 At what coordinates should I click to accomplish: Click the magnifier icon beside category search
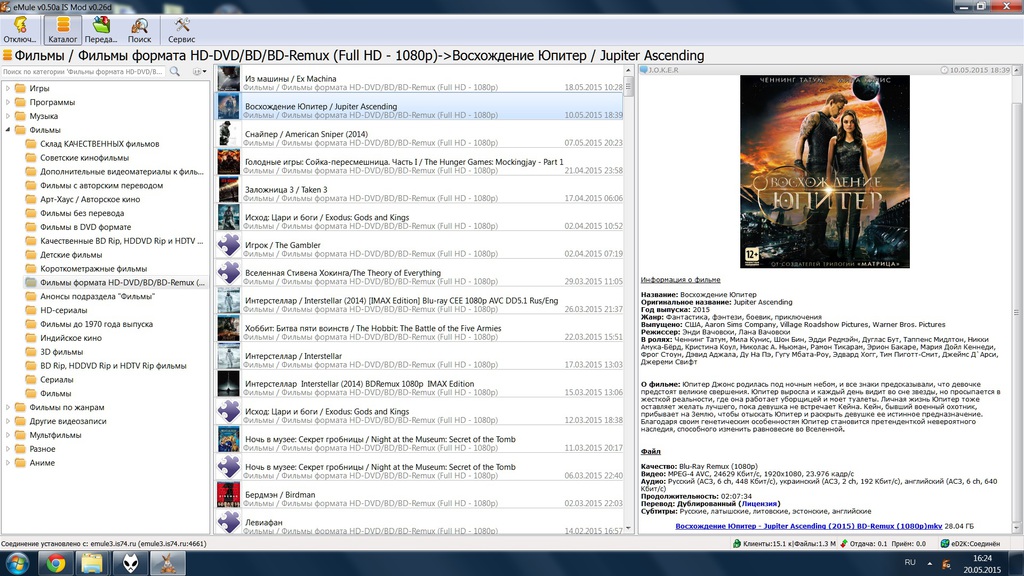(175, 71)
